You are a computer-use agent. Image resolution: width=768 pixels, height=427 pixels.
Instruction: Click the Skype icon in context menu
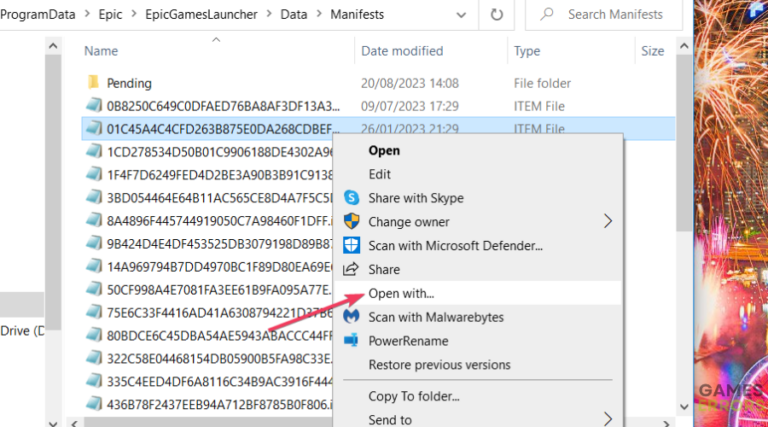351,198
